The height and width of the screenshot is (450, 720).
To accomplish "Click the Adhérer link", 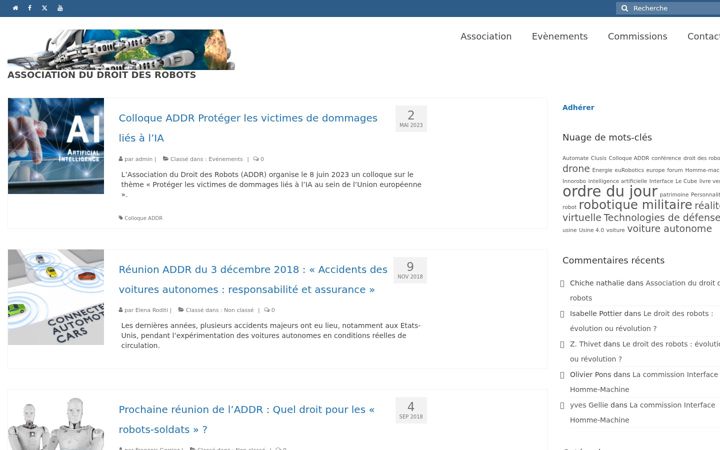I will click(578, 107).
